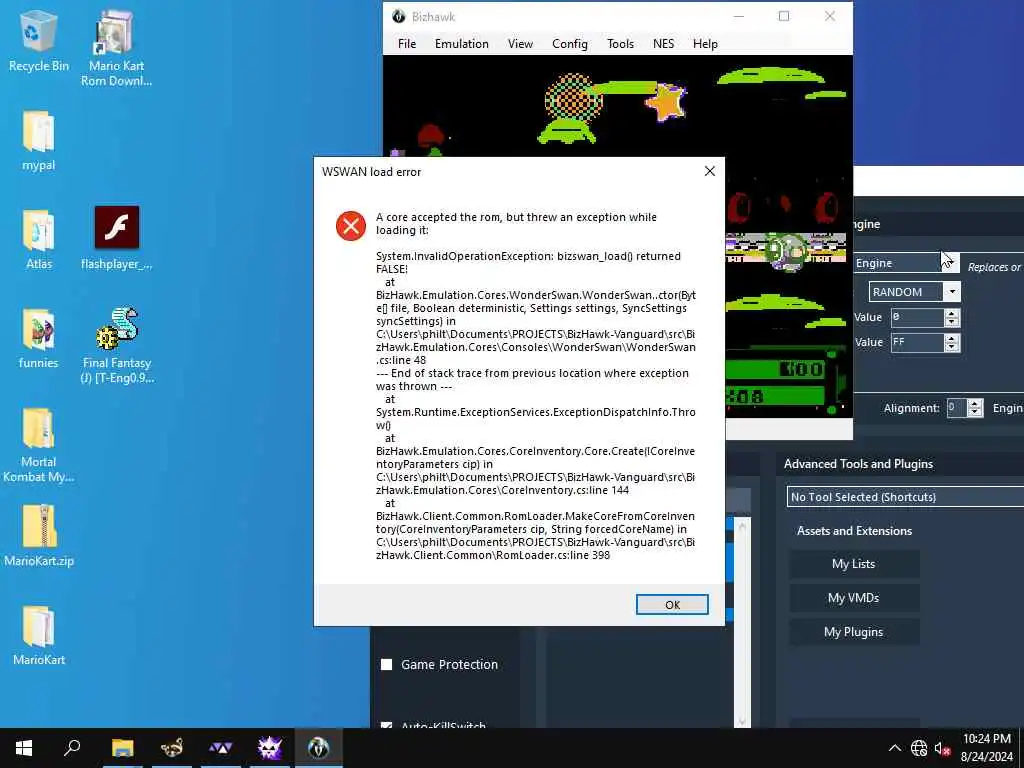The width and height of the screenshot is (1024, 768).
Task: Click the first Value field showing 0
Action: coord(917,317)
